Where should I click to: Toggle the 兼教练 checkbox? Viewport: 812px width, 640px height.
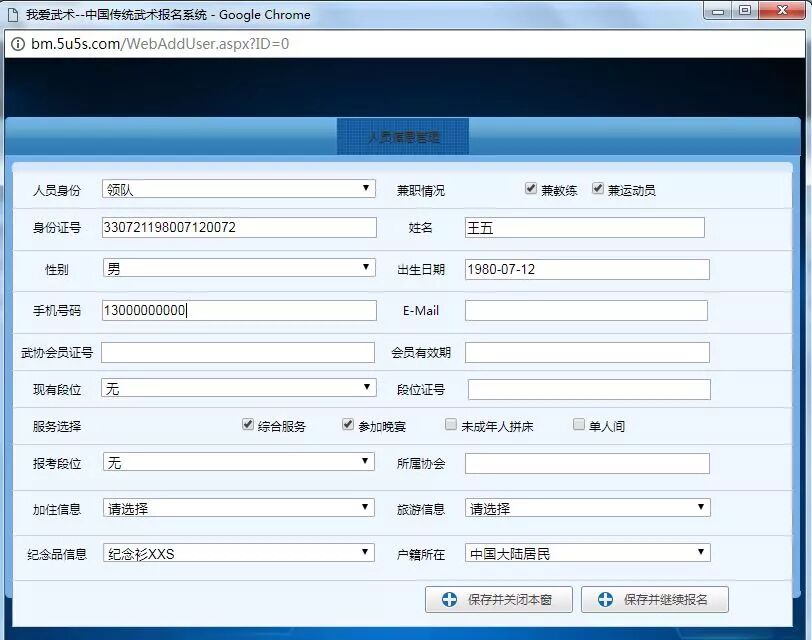[531, 189]
